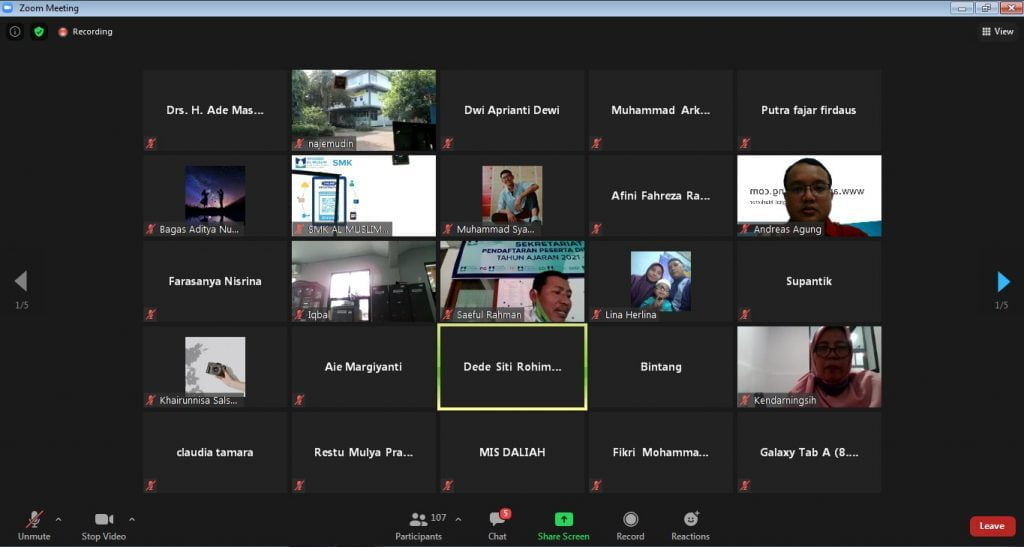Click the Recording indicator
The width and height of the screenshot is (1024, 547).
point(86,31)
